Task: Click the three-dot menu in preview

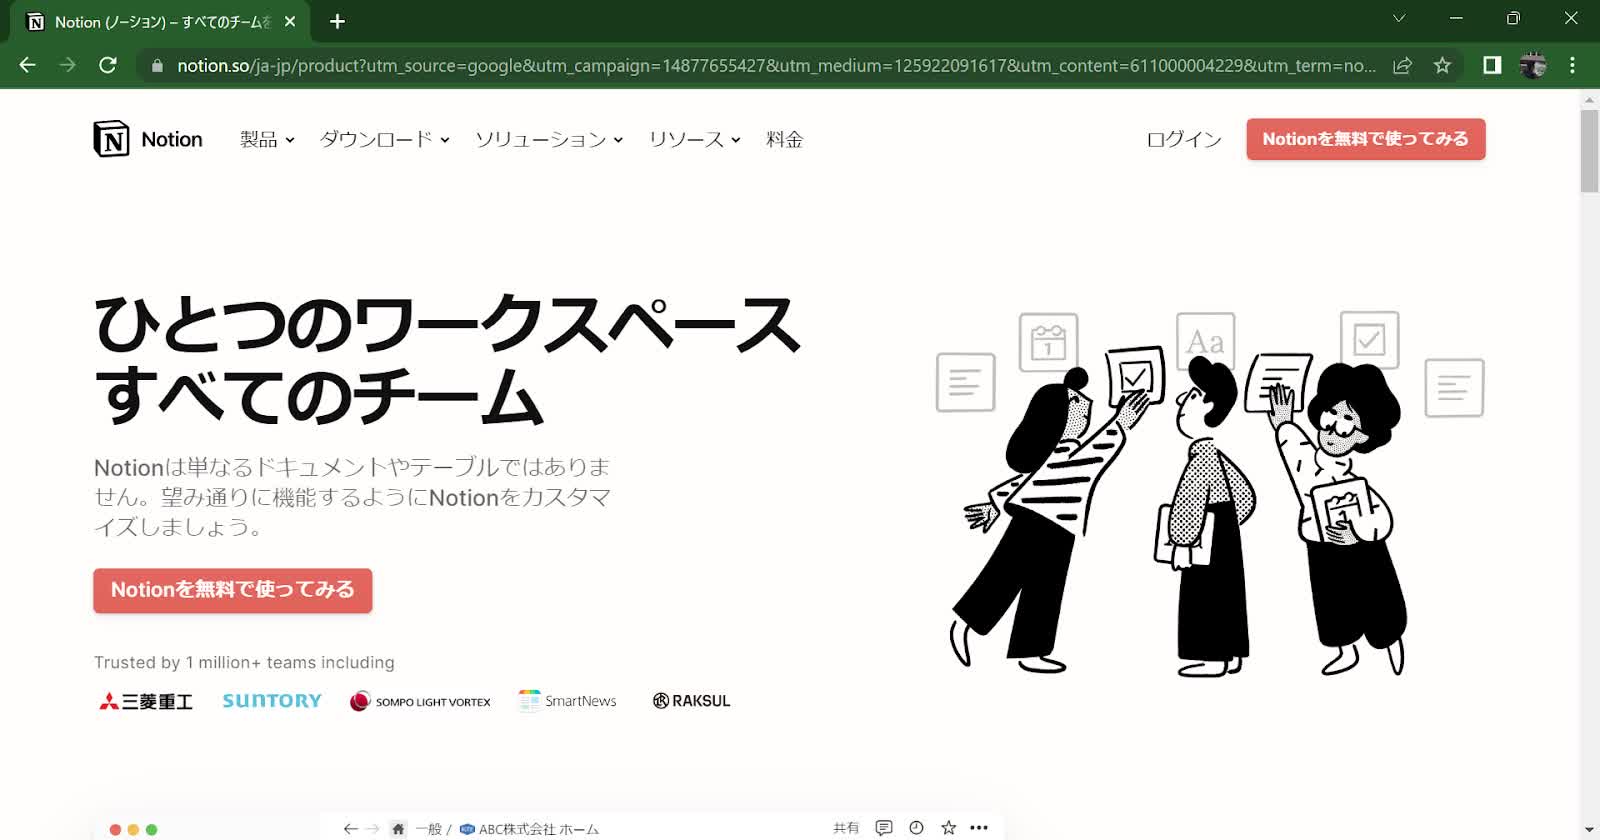Action: click(x=979, y=828)
